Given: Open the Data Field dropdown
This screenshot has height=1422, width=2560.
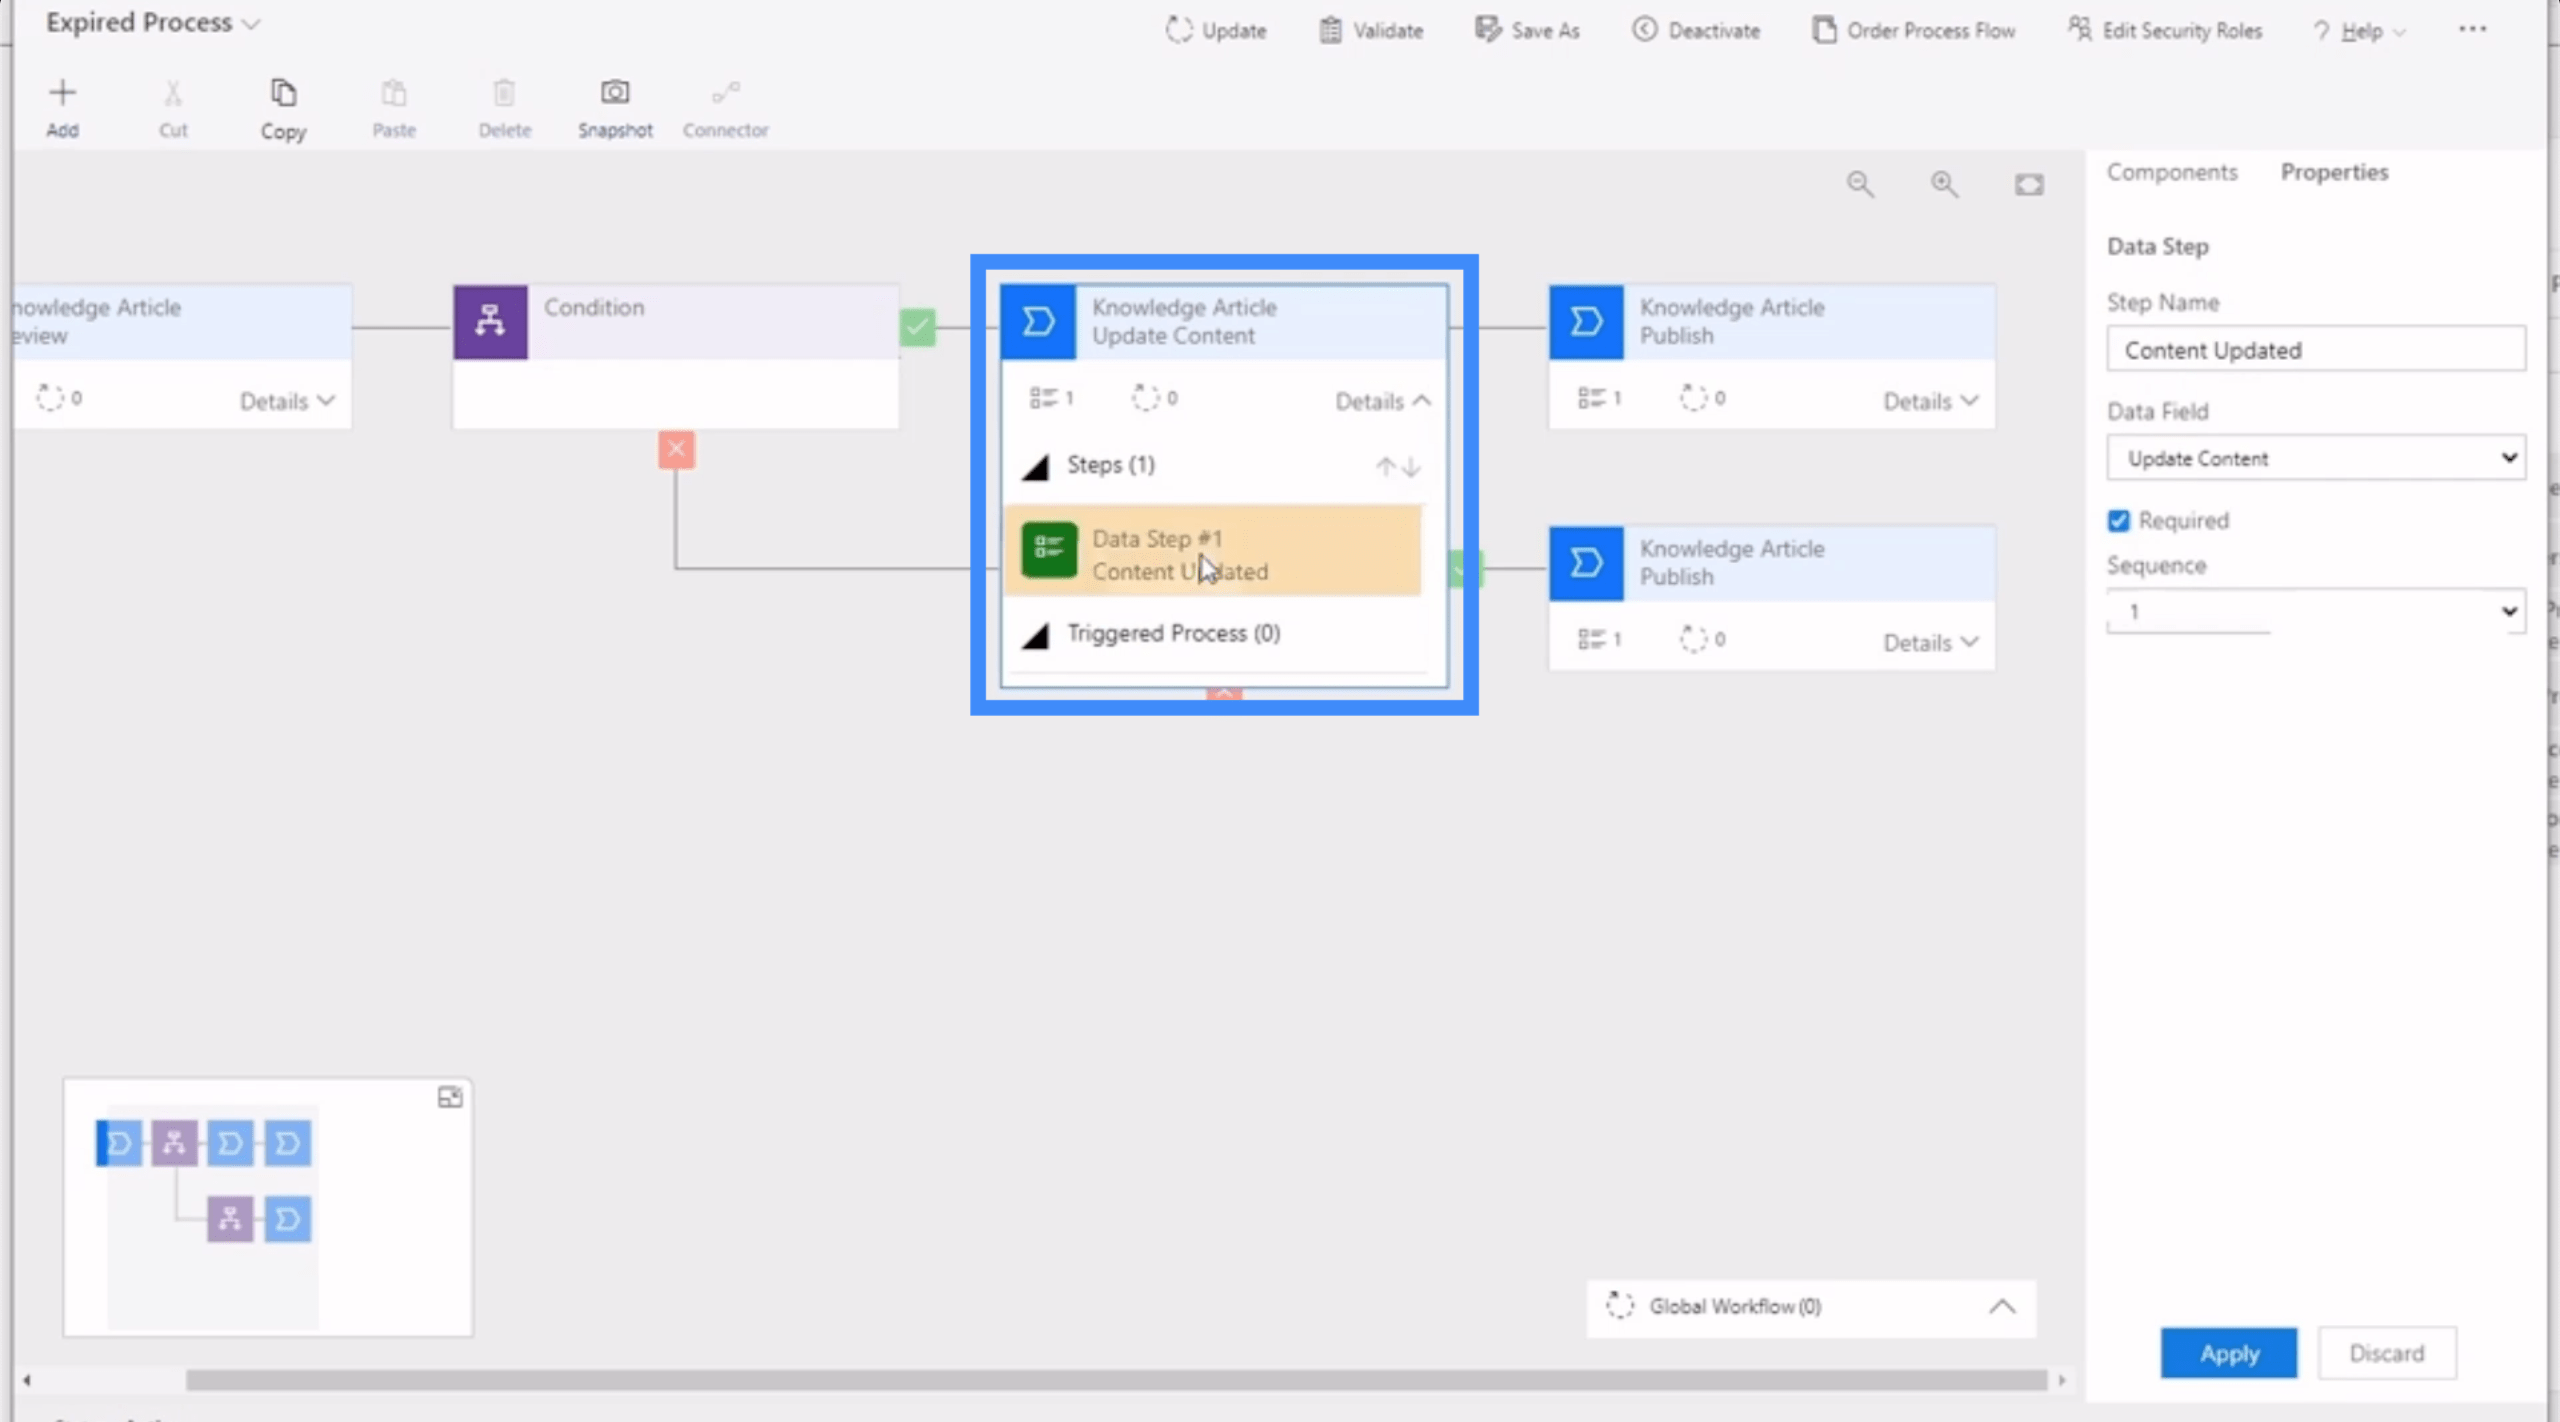Looking at the screenshot, I should point(2316,458).
